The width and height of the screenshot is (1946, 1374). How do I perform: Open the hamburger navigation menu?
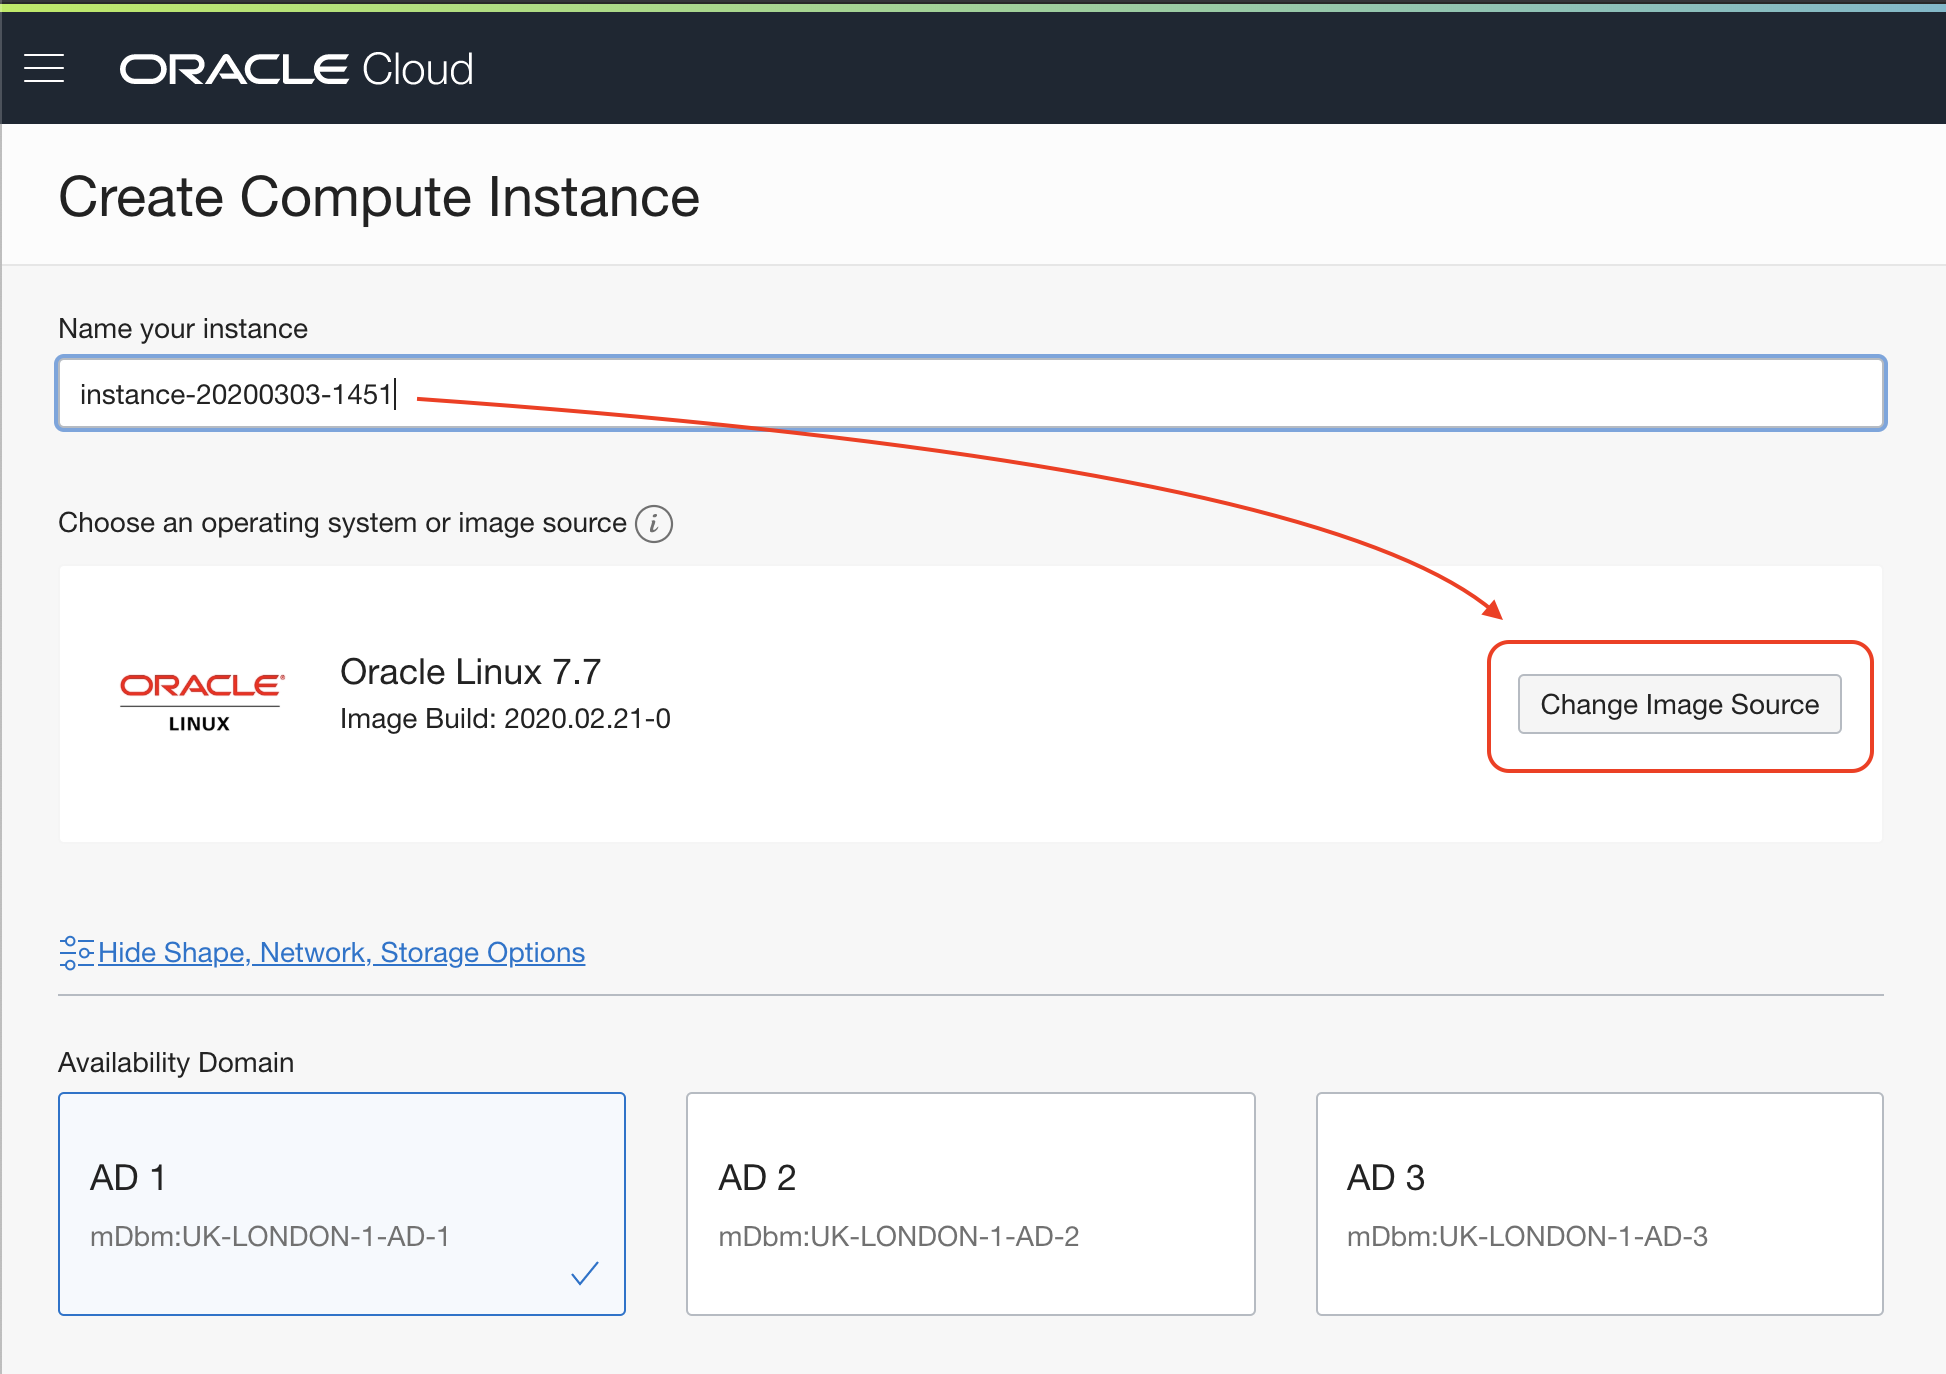pyautogui.click(x=44, y=68)
